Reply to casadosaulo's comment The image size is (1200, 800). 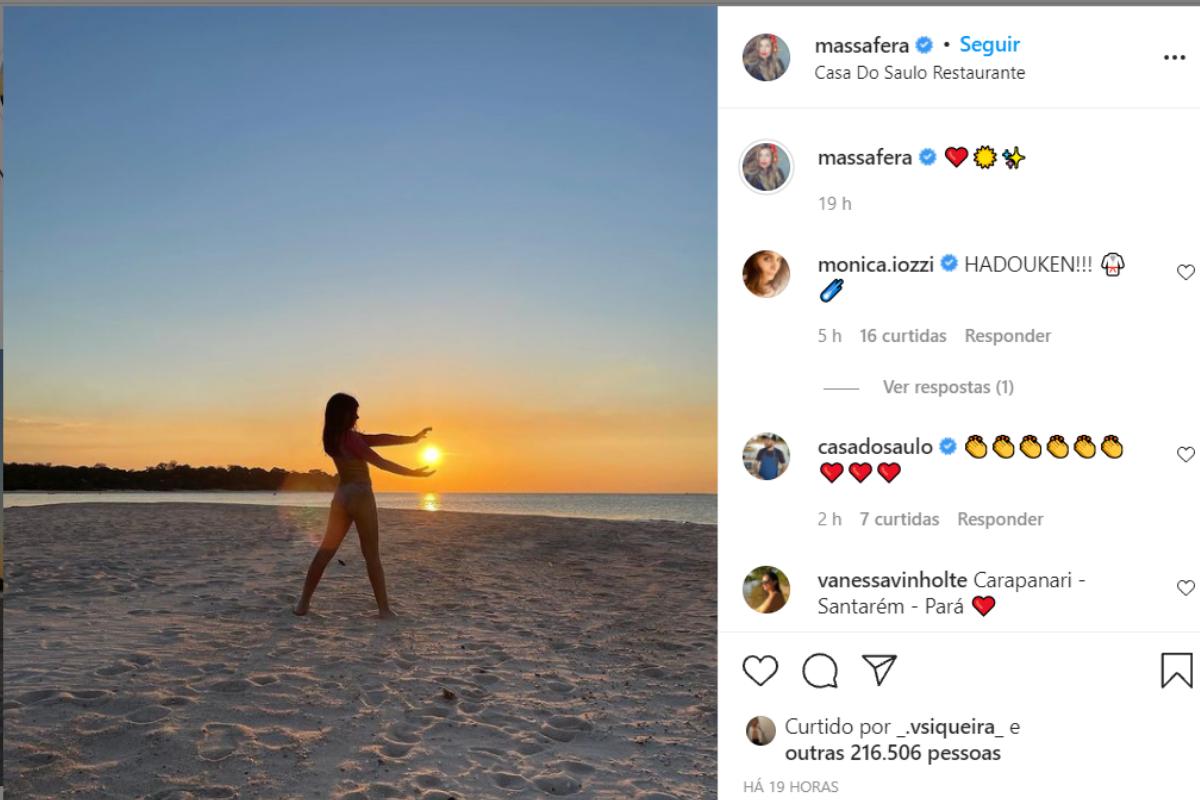pyautogui.click(x=1000, y=519)
